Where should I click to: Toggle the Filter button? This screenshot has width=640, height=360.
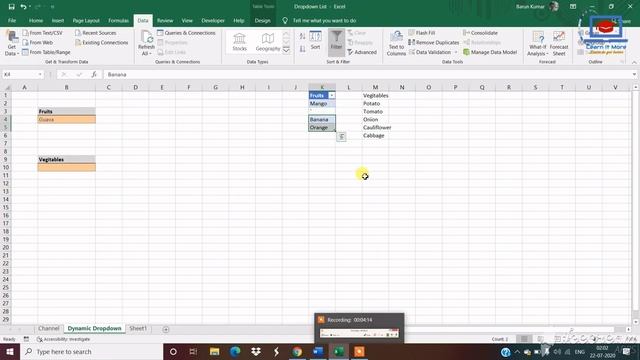336,41
